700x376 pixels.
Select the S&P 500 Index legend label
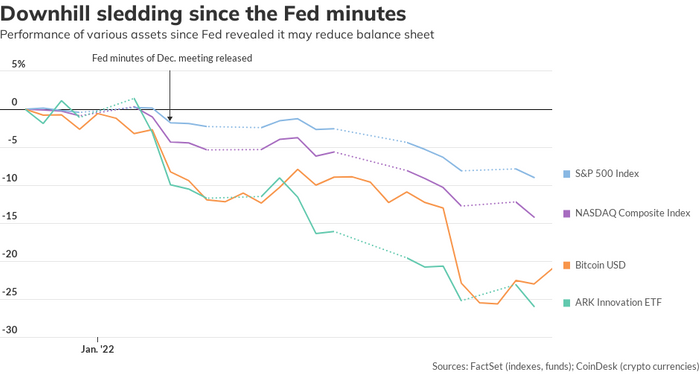(x=607, y=174)
